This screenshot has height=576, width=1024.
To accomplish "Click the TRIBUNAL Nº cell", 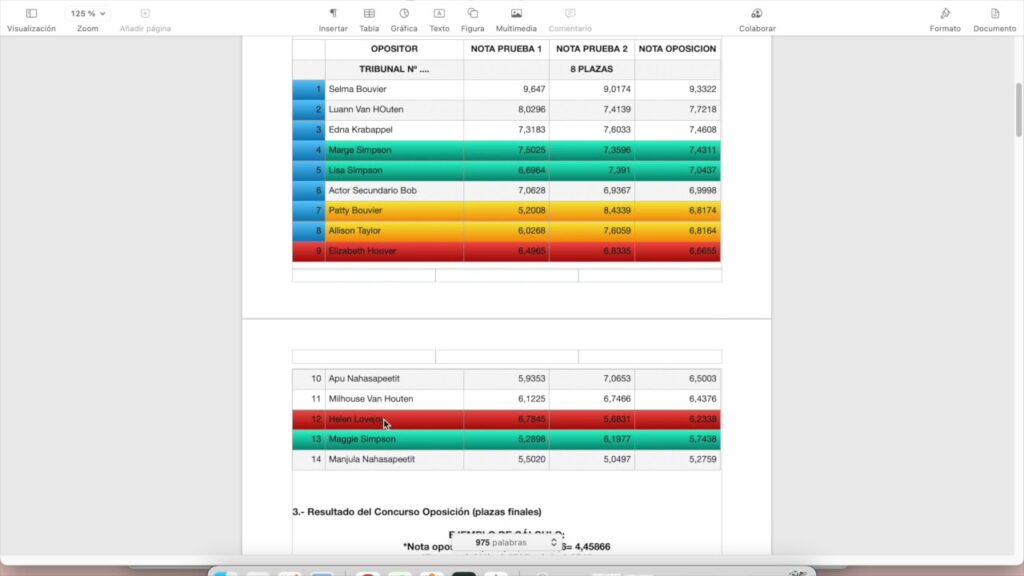I will point(394,69).
